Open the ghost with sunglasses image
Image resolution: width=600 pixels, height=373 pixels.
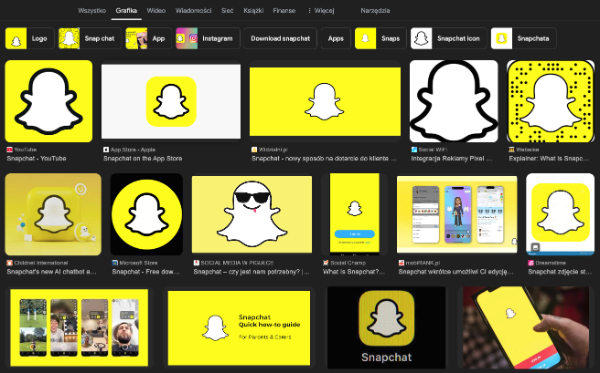click(x=252, y=214)
